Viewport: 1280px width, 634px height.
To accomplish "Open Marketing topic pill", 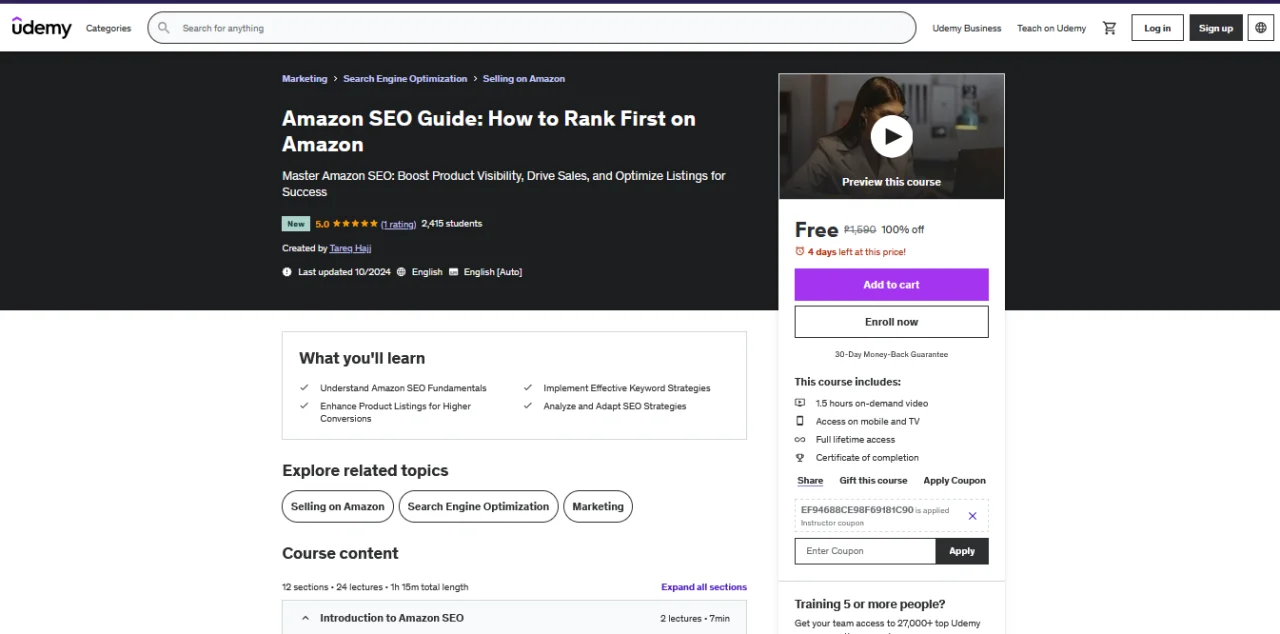I will (598, 507).
